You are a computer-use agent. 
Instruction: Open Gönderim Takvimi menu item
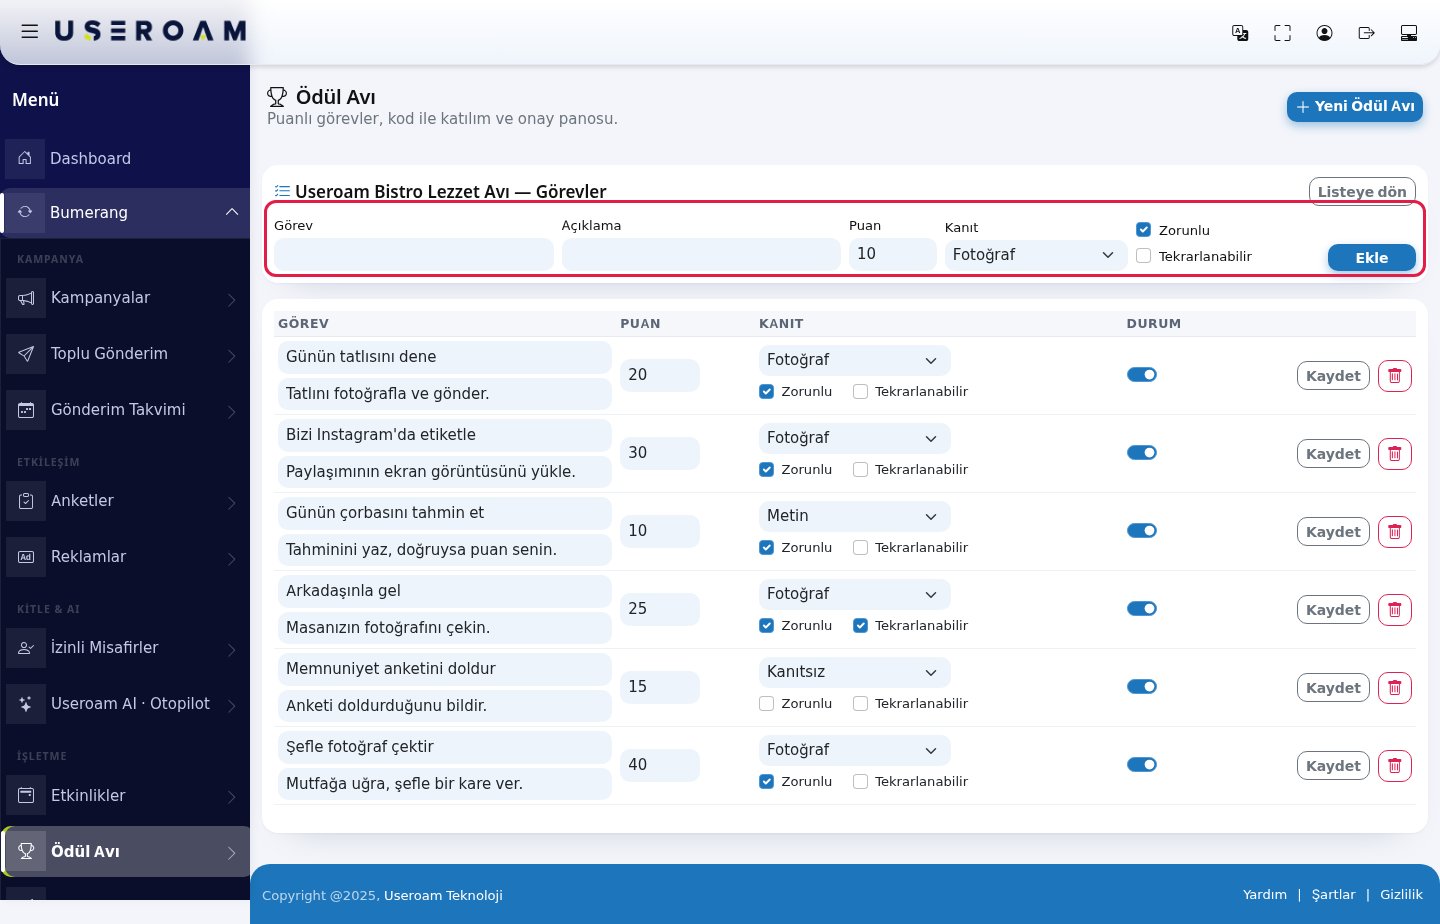125,410
